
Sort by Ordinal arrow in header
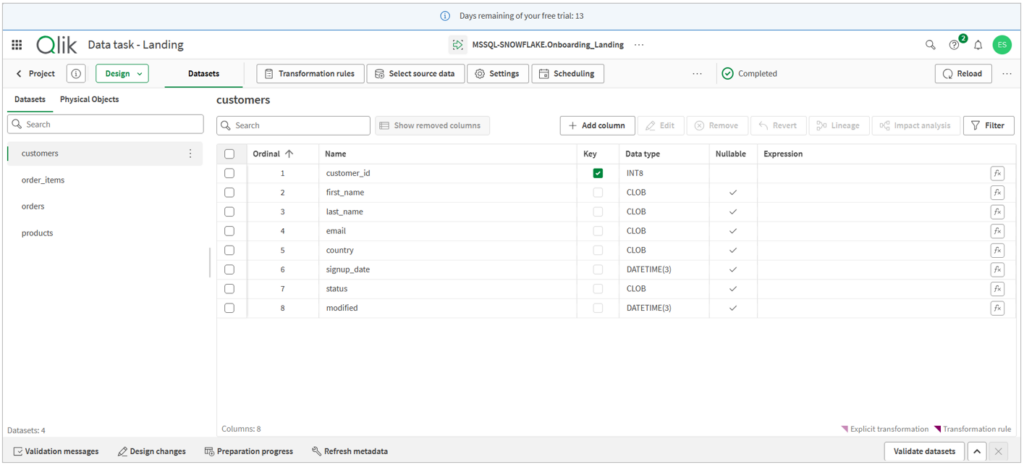289,154
